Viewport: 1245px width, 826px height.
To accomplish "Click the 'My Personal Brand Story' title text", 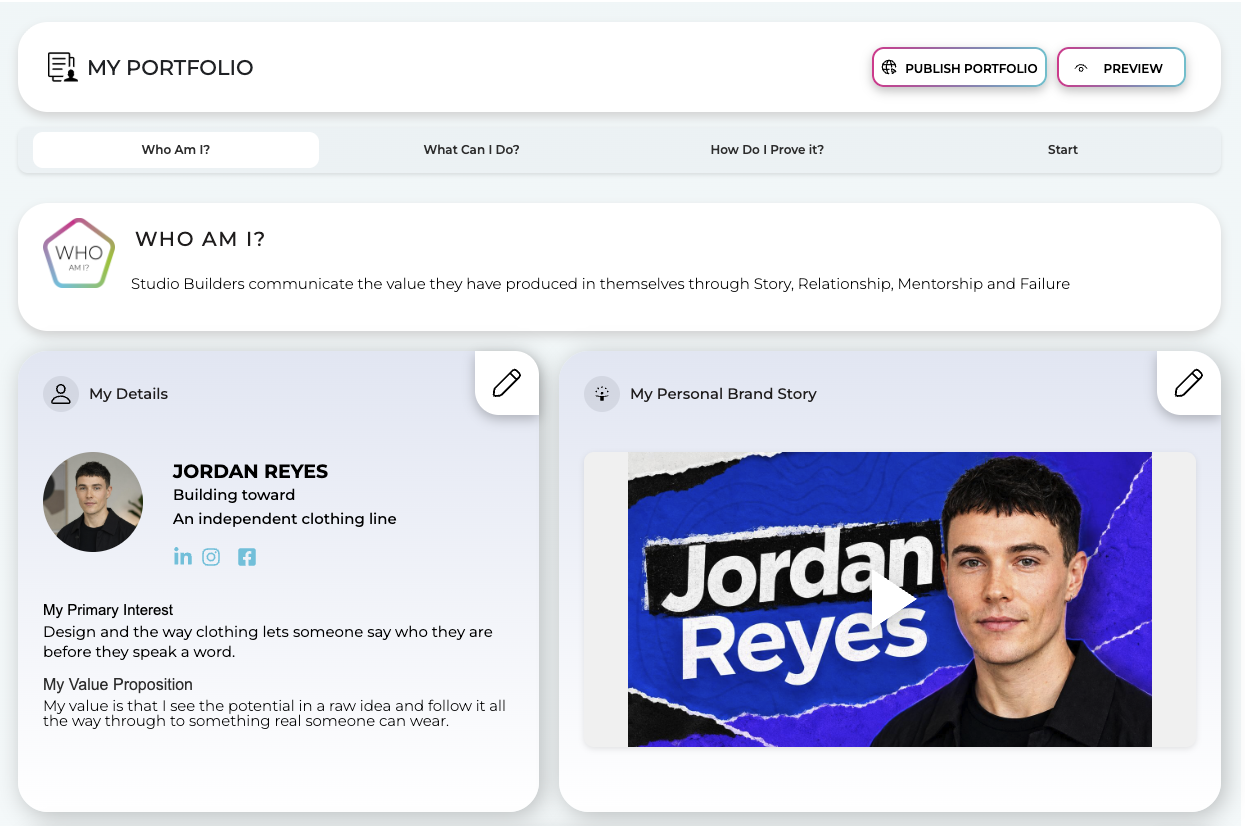I will (723, 394).
